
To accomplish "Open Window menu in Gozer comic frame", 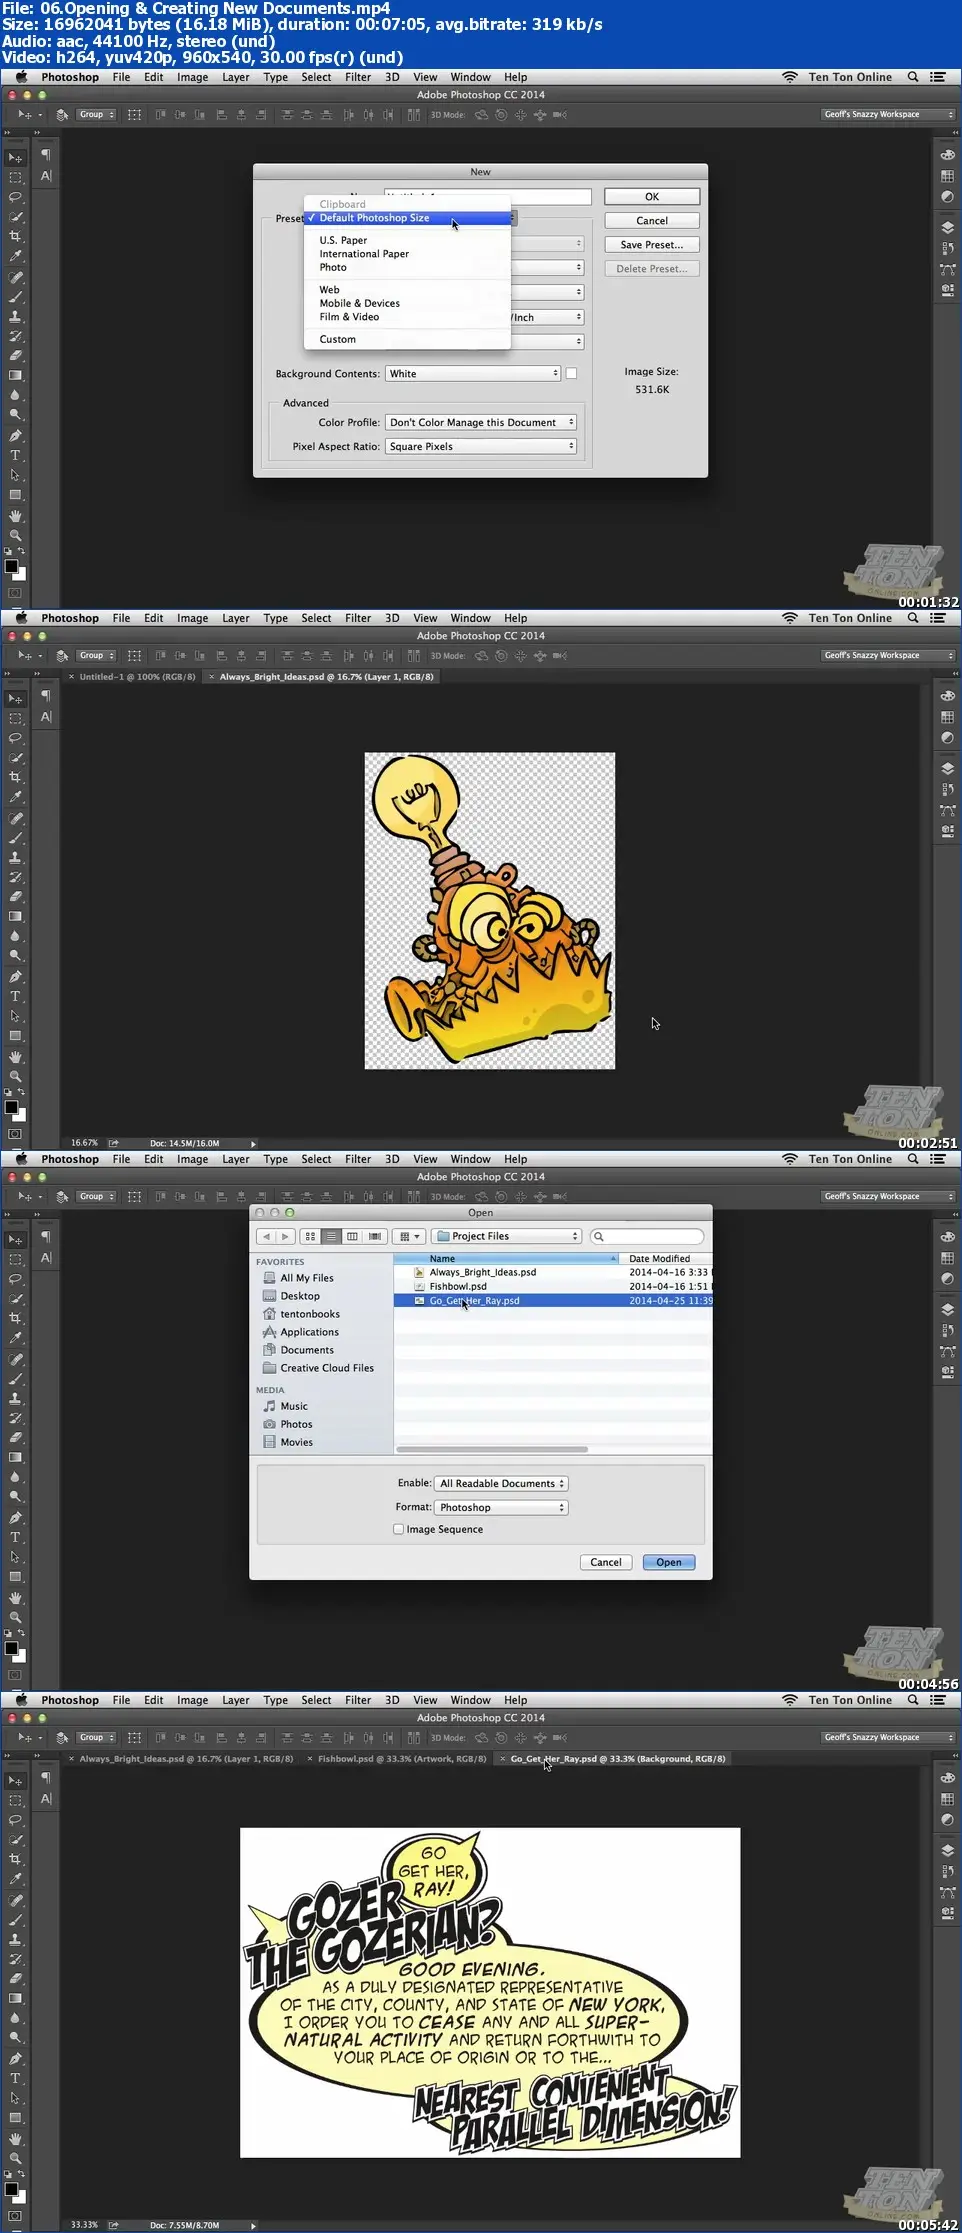I will (x=470, y=1700).
